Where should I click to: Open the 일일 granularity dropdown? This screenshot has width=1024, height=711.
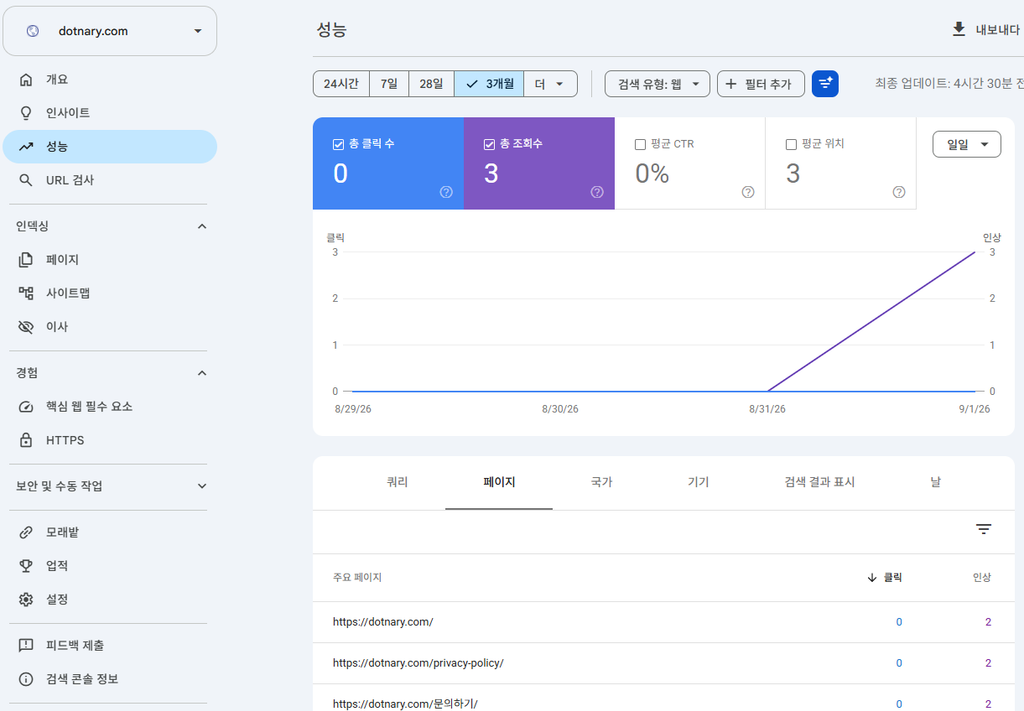[x=967, y=144]
